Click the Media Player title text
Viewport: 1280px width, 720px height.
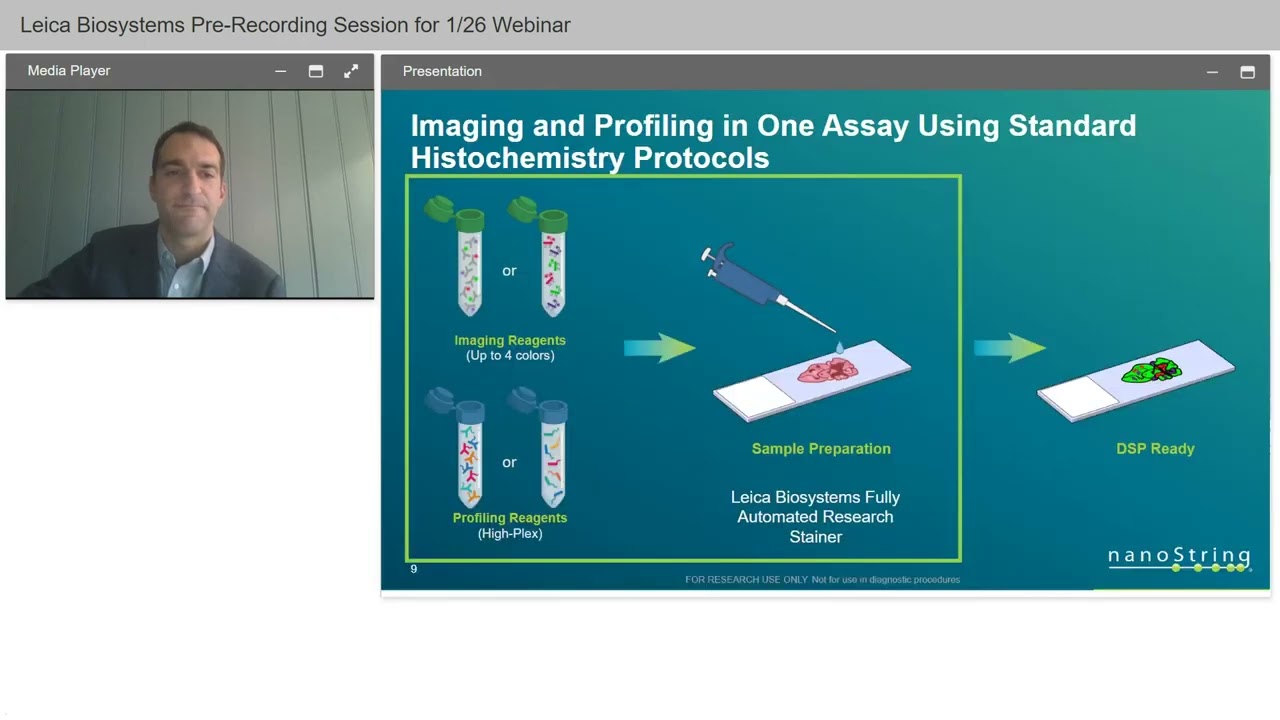69,71
